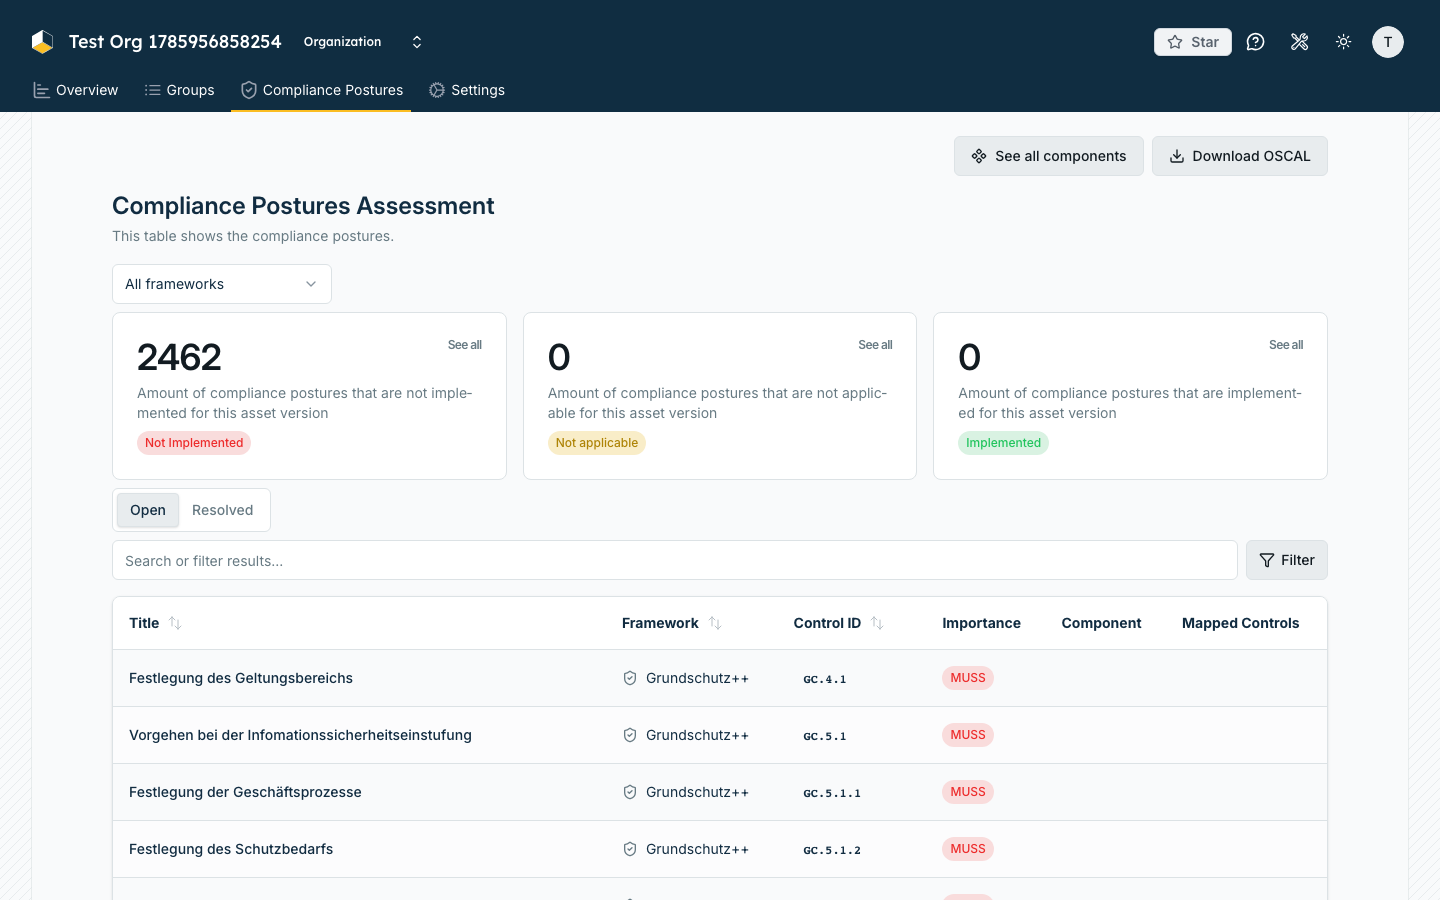Open the All frameworks dropdown

[222, 284]
